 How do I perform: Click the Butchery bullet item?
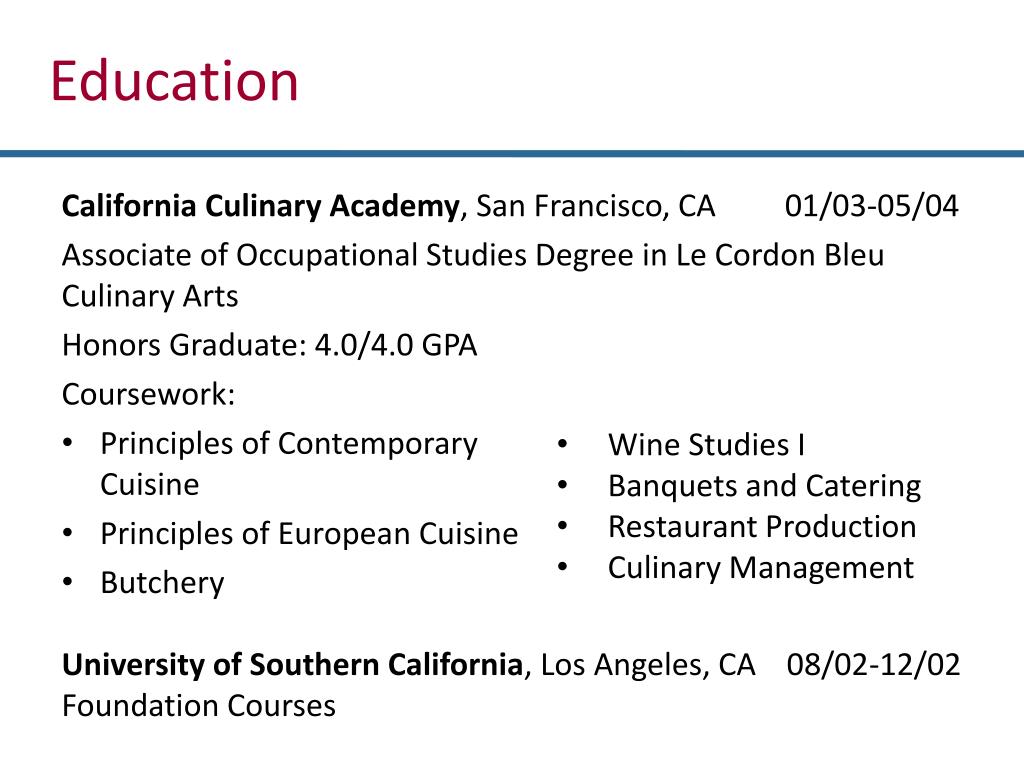(x=162, y=583)
